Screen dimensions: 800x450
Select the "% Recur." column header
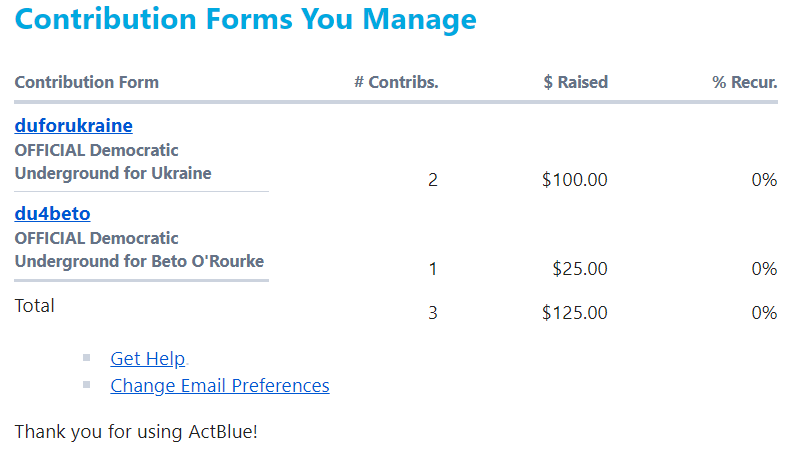point(744,82)
